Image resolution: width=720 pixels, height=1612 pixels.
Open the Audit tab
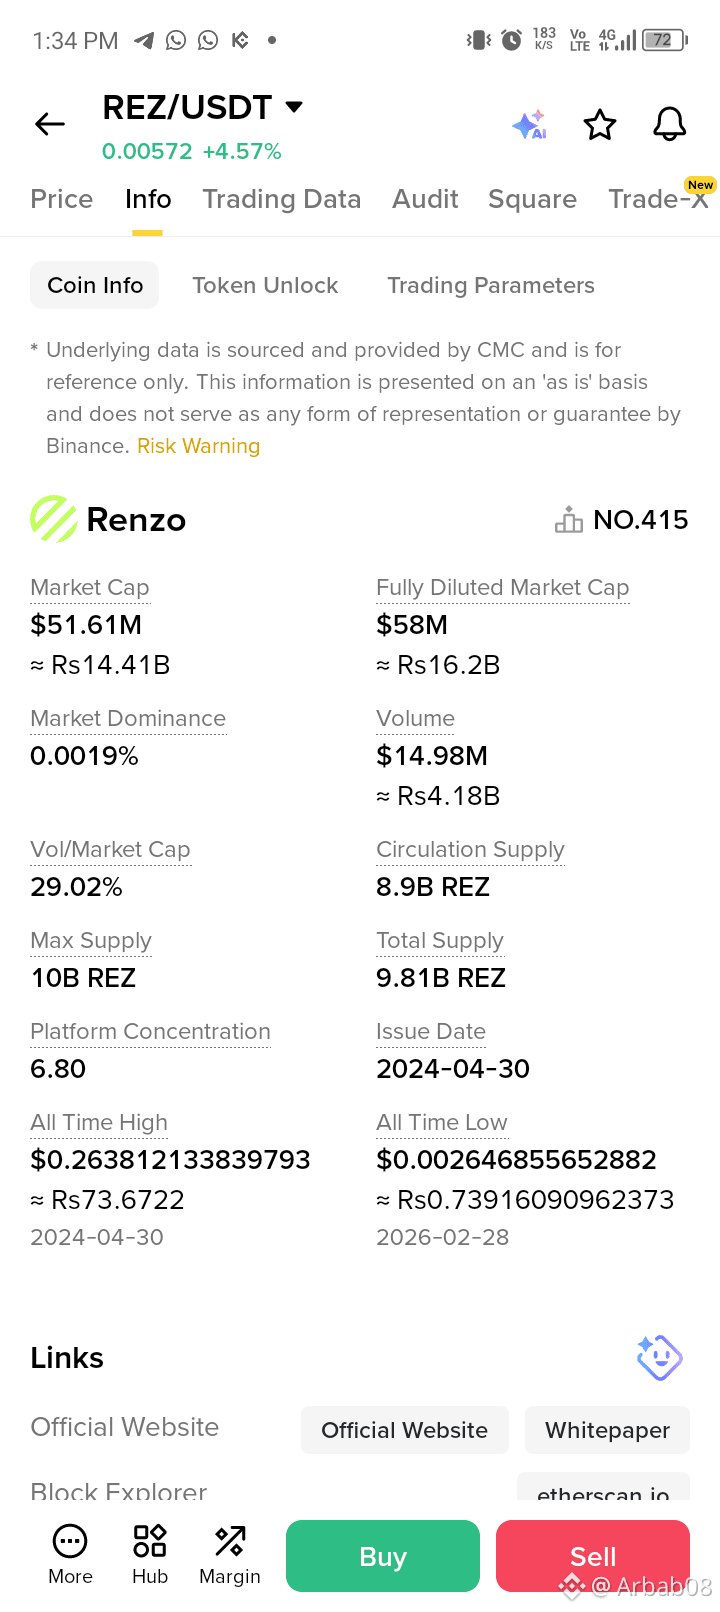[x=425, y=199]
